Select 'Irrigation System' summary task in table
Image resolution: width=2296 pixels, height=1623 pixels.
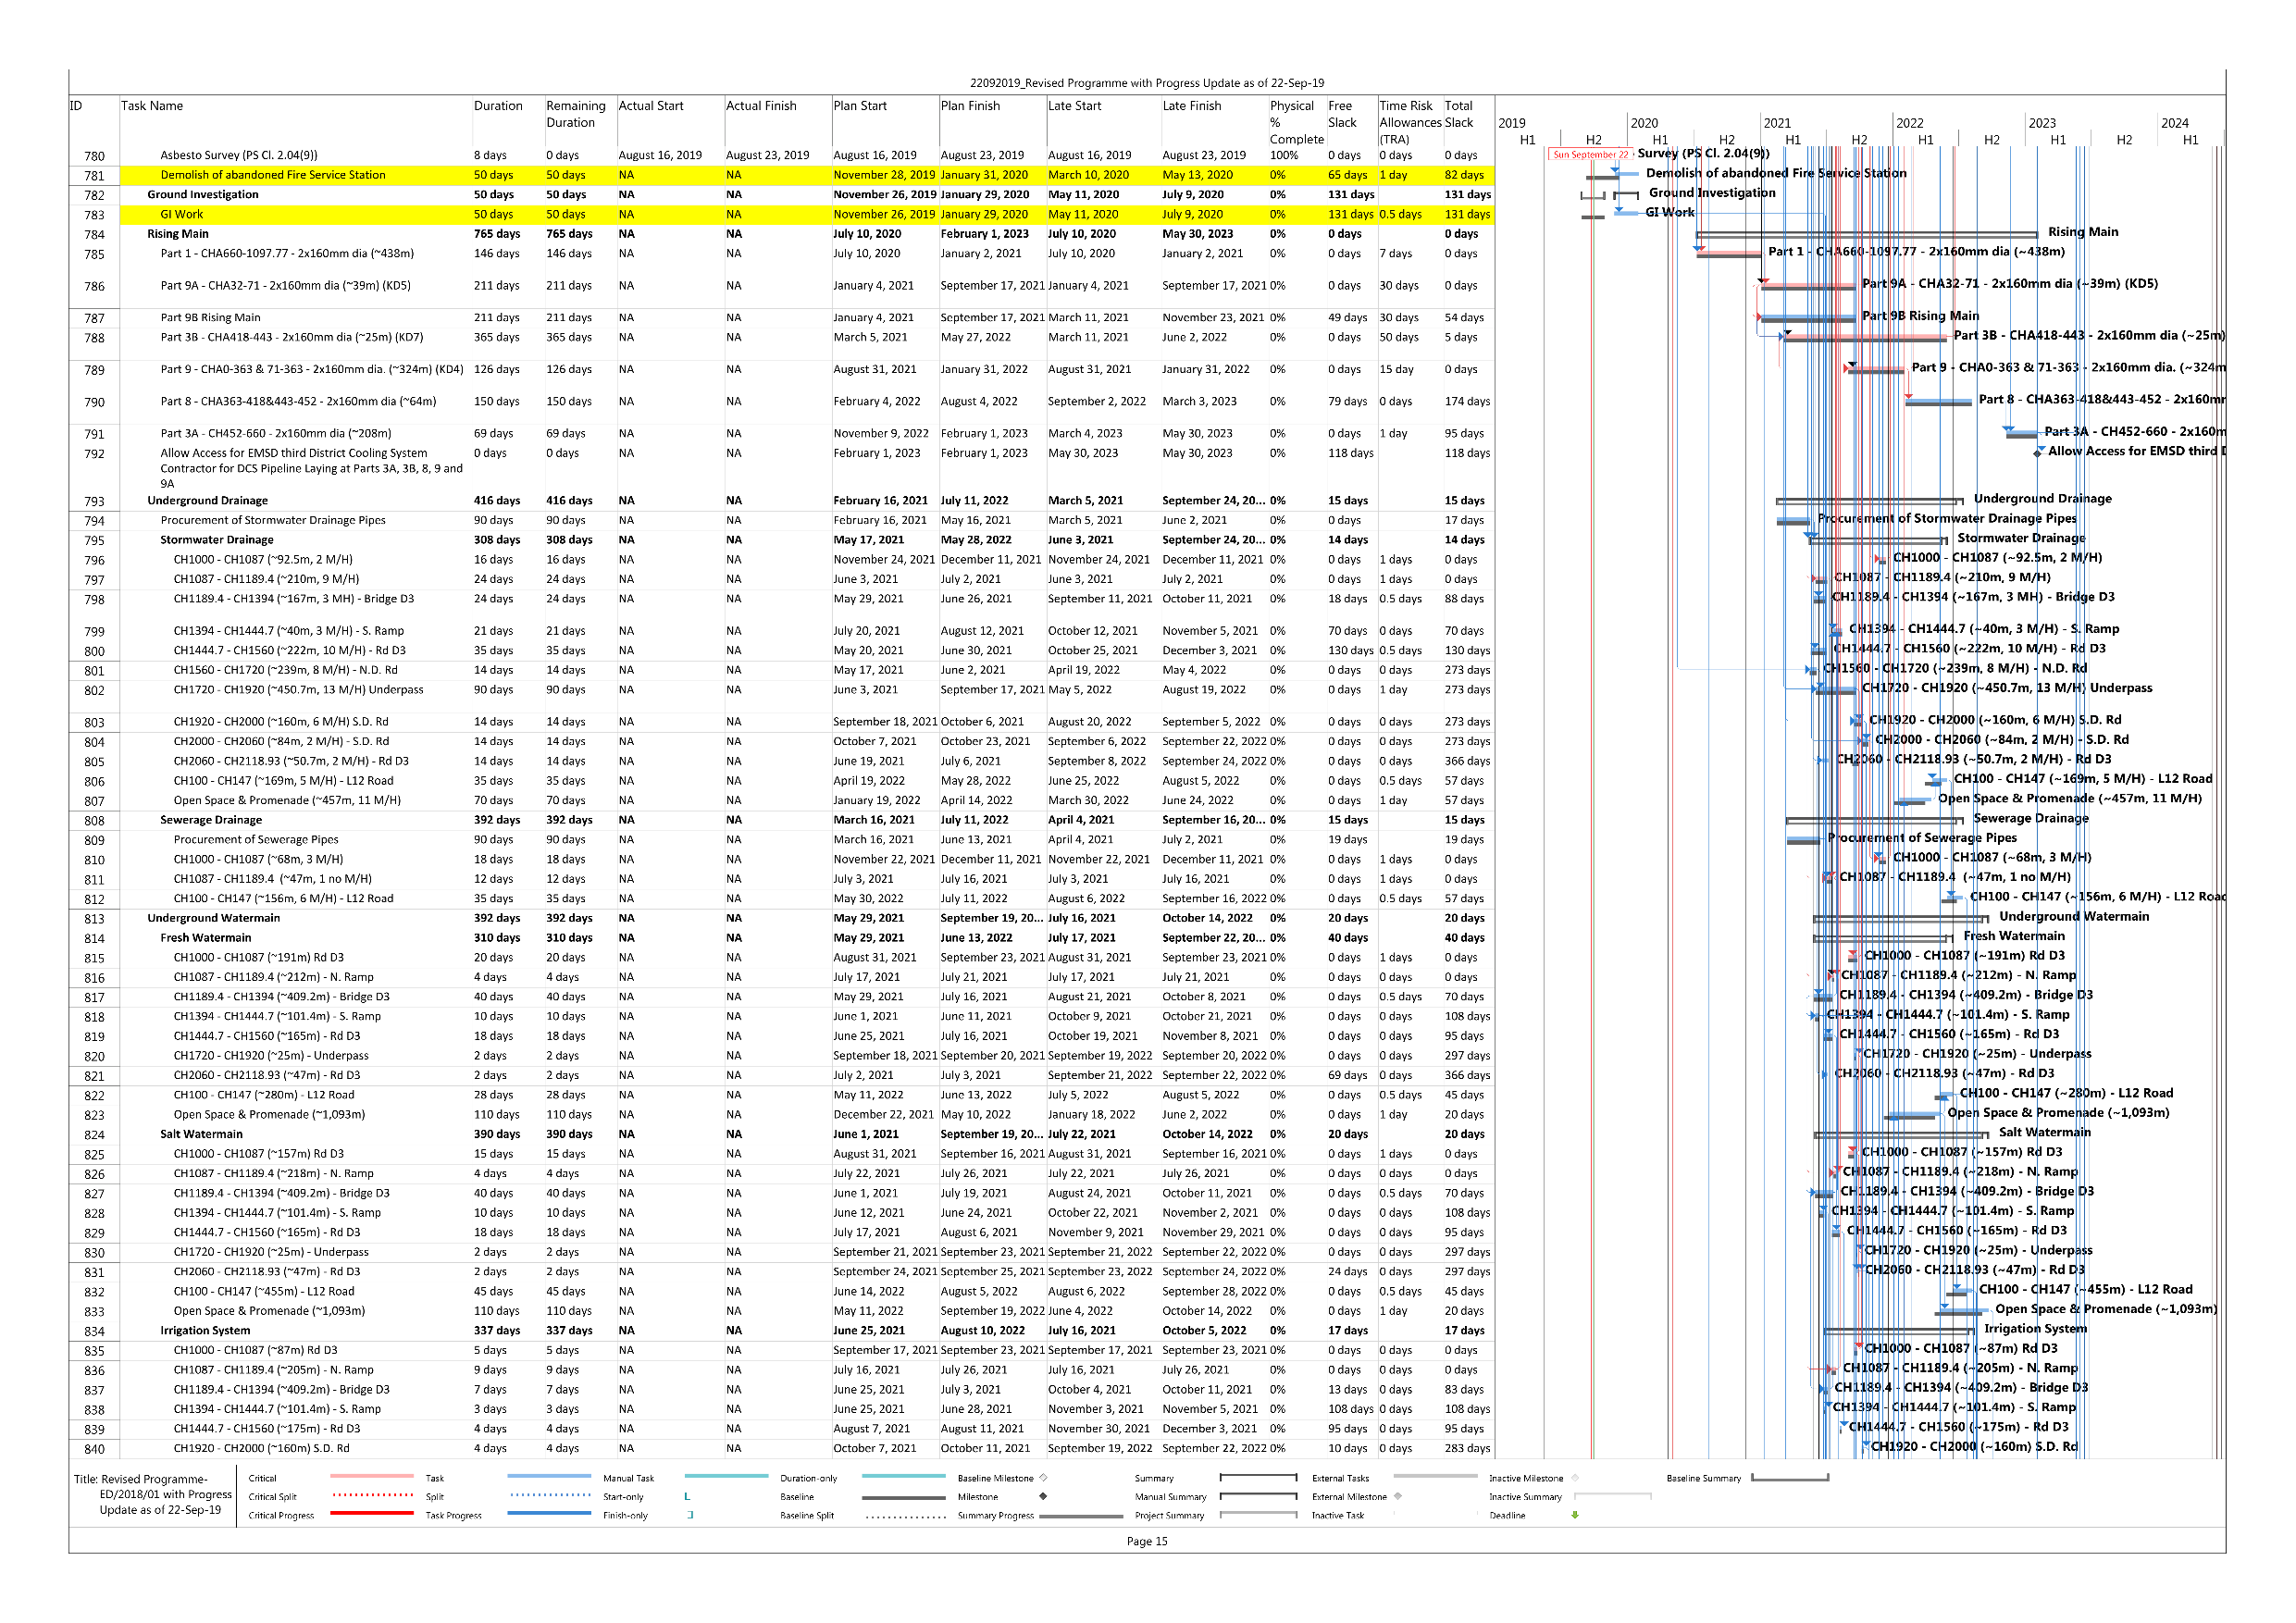pos(205,1331)
